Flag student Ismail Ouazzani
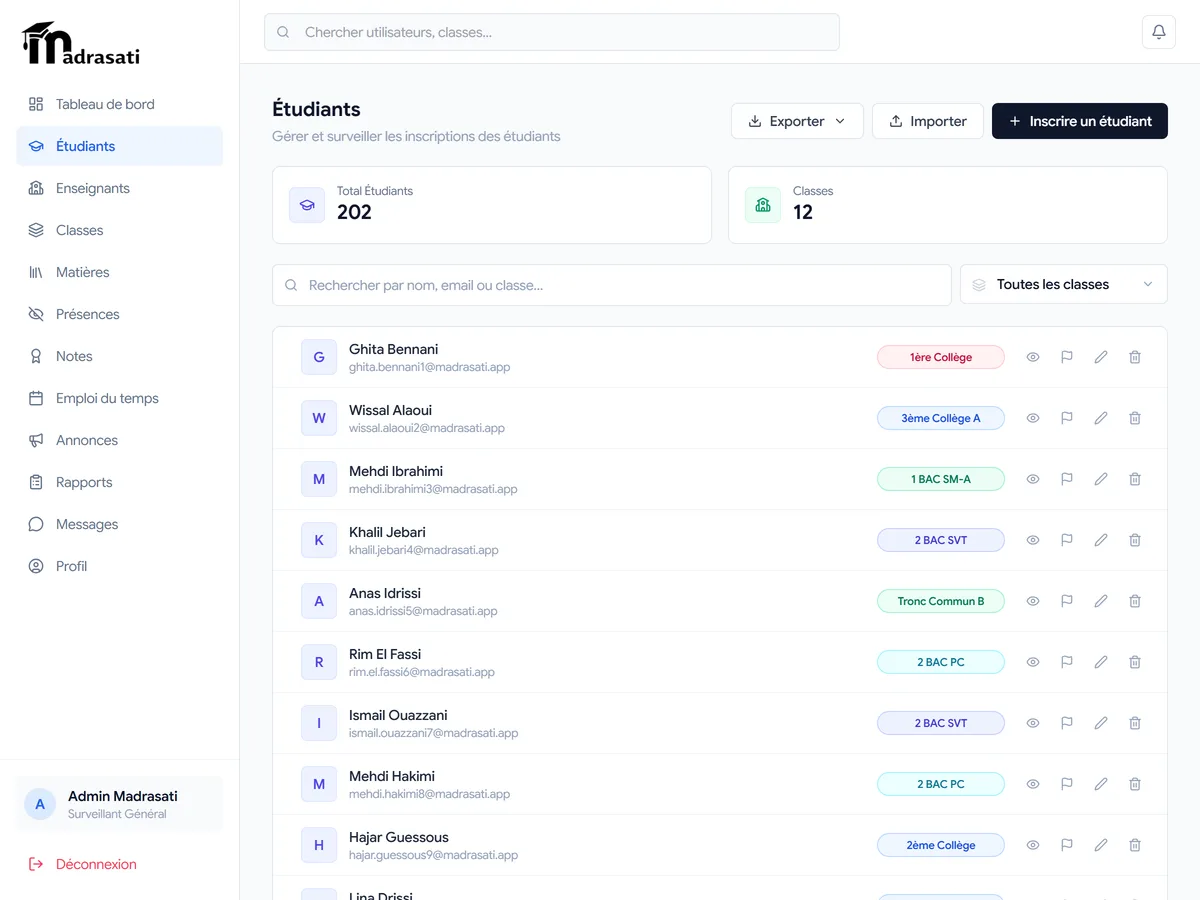1200x900 pixels. point(1067,723)
